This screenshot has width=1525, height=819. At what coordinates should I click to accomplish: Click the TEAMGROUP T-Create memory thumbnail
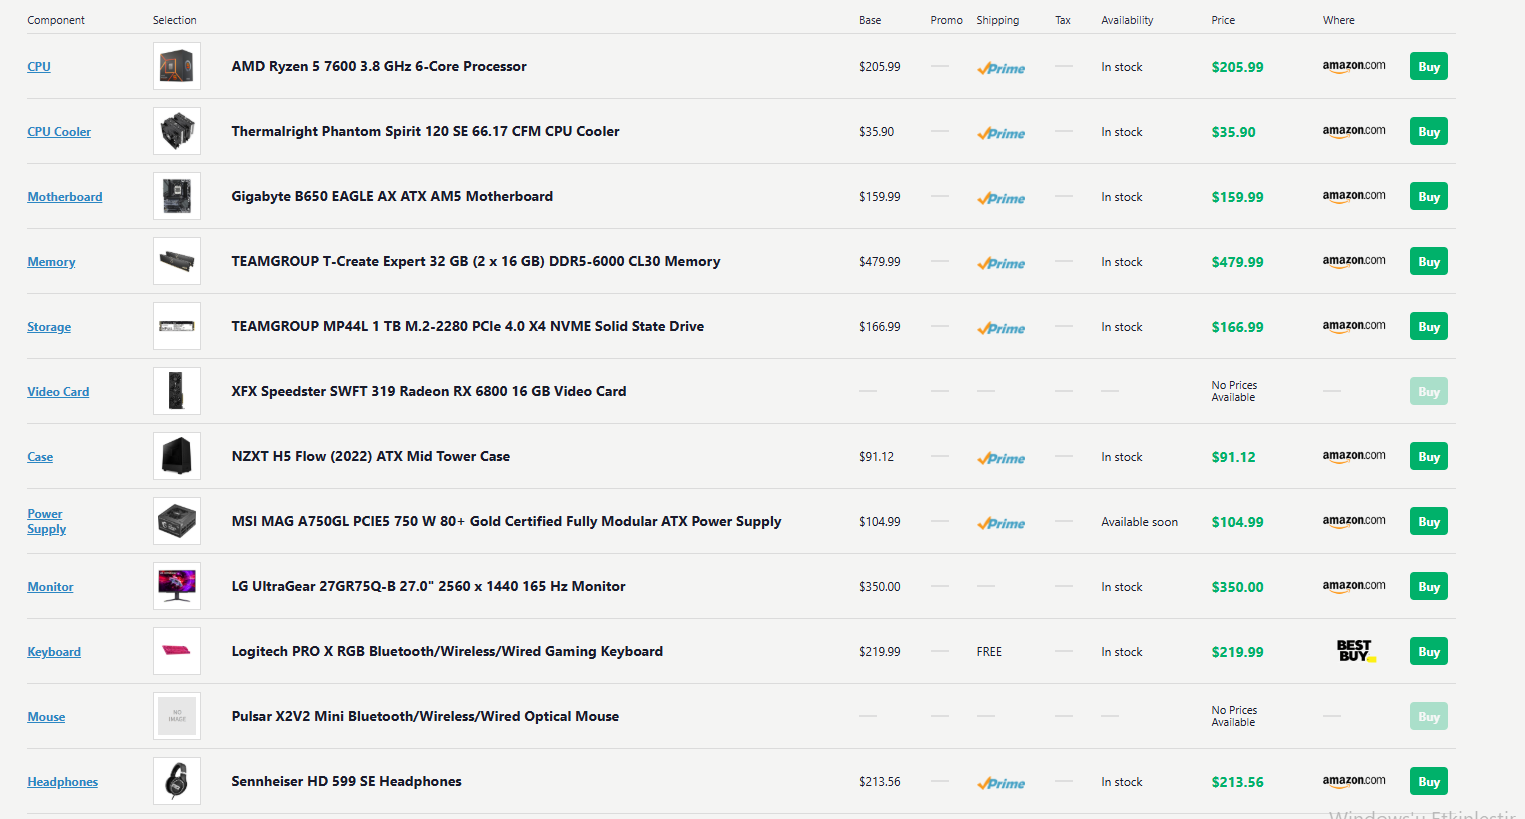[177, 261]
